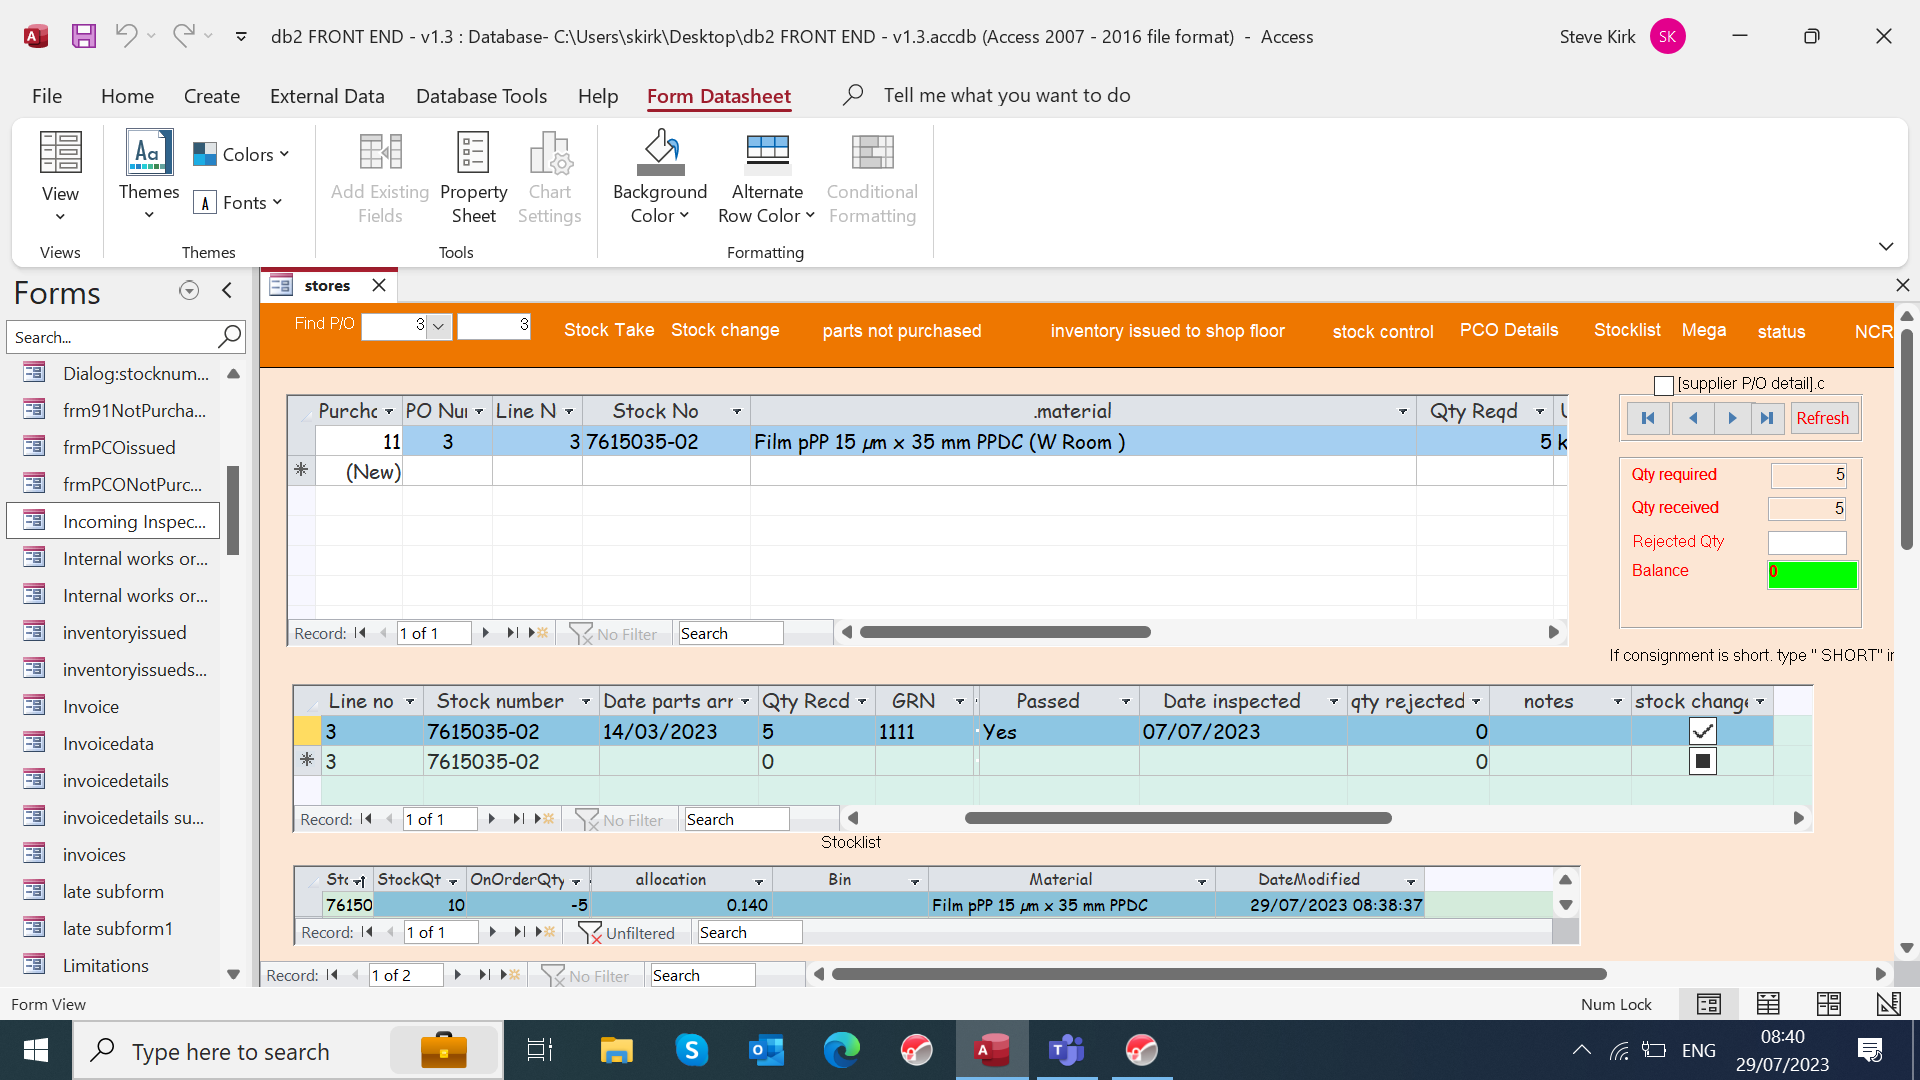Image resolution: width=1920 pixels, height=1080 pixels.
Task: Click inspection subform horizontal scrollbar thumb
Action: tap(1178, 818)
